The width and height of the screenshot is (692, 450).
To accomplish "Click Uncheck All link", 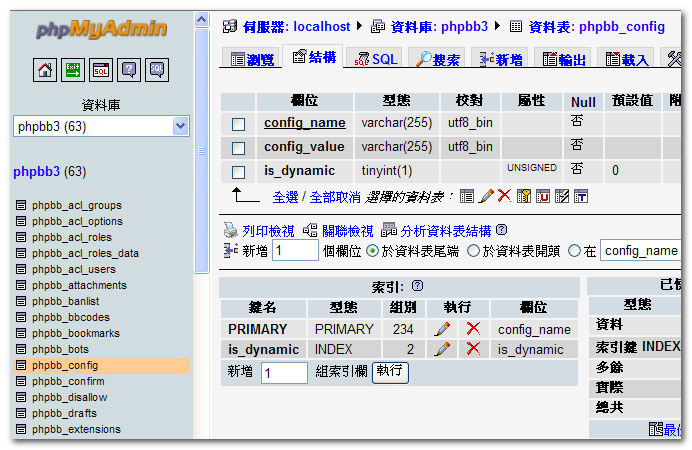I will [335, 197].
